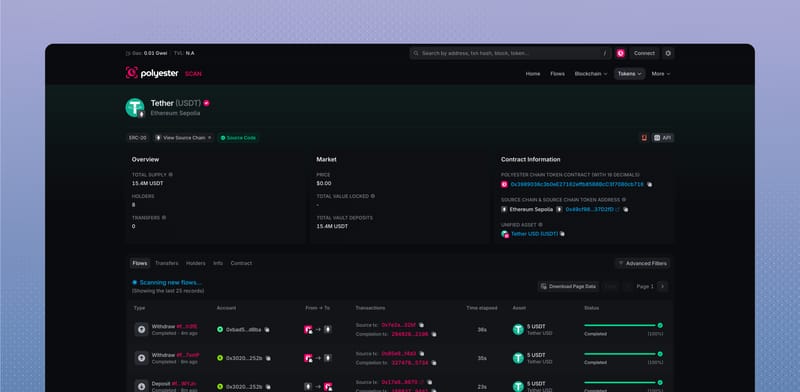Open the View Source Chain dropdown
This screenshot has height=392, width=800.
tap(184, 138)
